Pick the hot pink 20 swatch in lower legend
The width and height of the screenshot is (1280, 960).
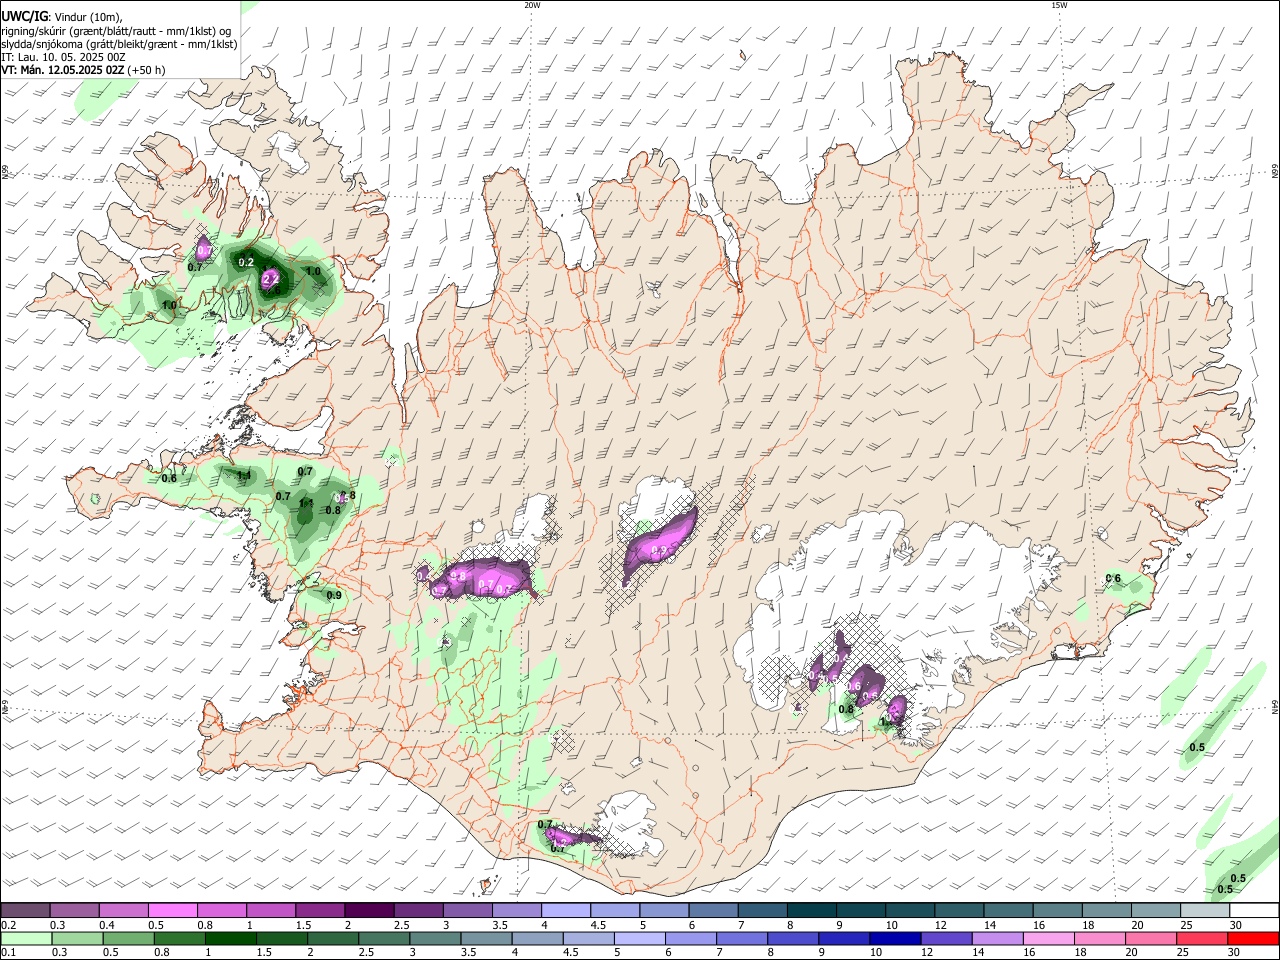point(1152,938)
